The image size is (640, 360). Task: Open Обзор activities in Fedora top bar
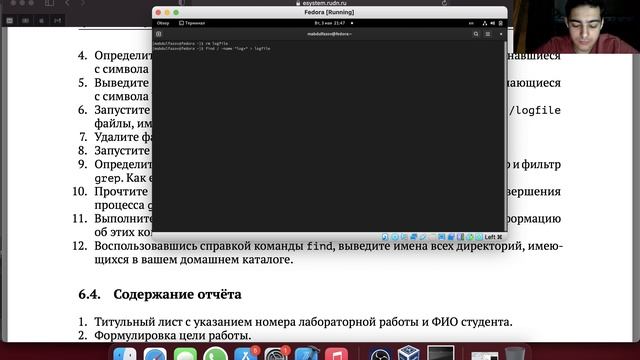(163, 23)
